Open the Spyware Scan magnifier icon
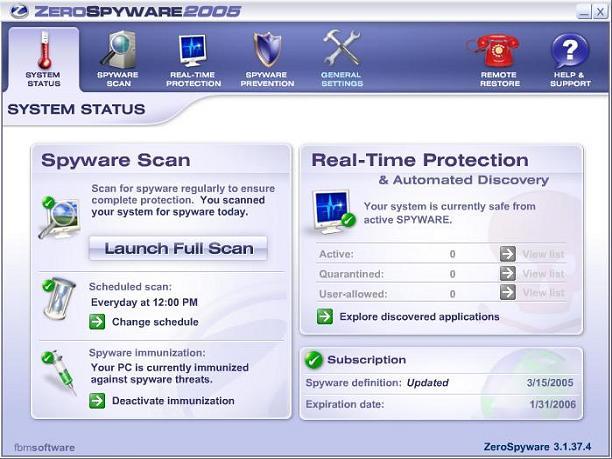 pyautogui.click(x=118, y=50)
